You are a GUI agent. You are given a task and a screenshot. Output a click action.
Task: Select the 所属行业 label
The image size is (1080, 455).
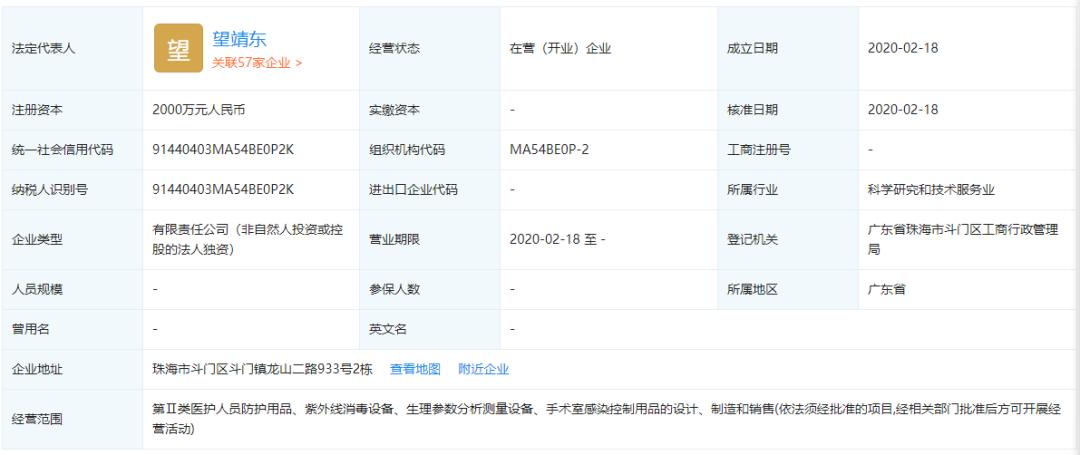(752, 189)
